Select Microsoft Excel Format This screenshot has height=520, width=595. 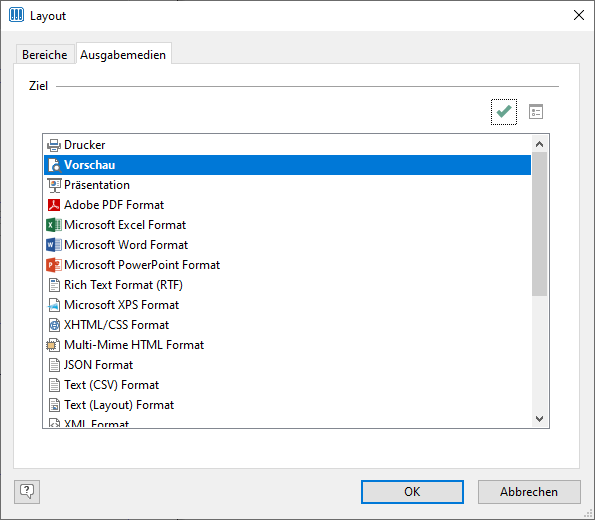point(288,225)
